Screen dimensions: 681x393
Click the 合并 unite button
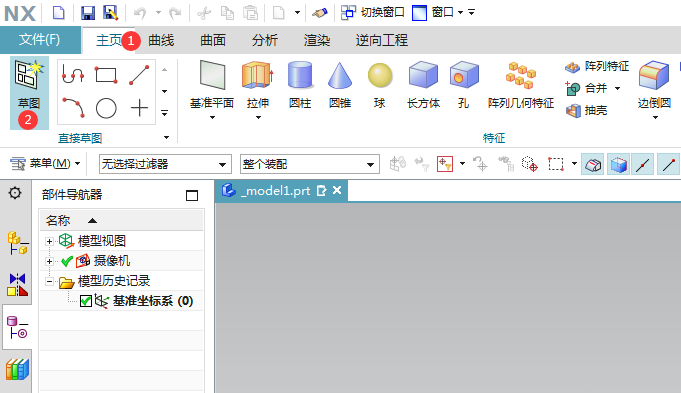pyautogui.click(x=586, y=88)
